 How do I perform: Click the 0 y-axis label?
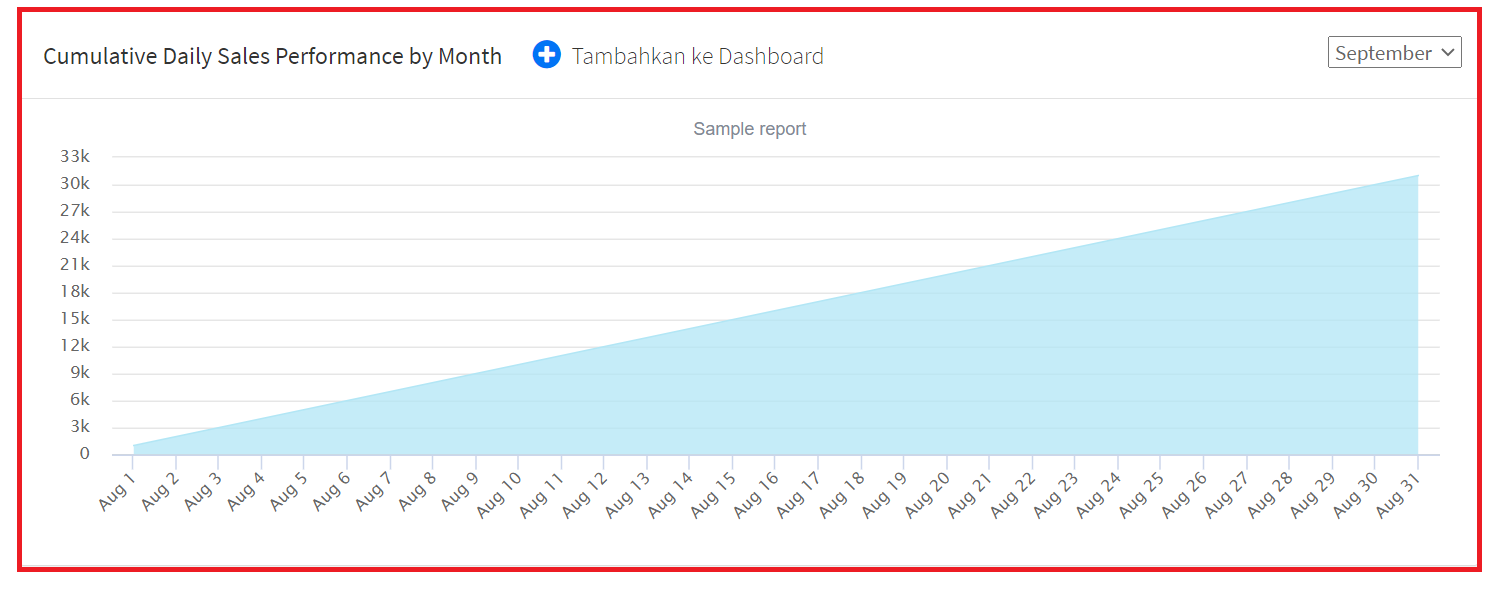(x=85, y=454)
